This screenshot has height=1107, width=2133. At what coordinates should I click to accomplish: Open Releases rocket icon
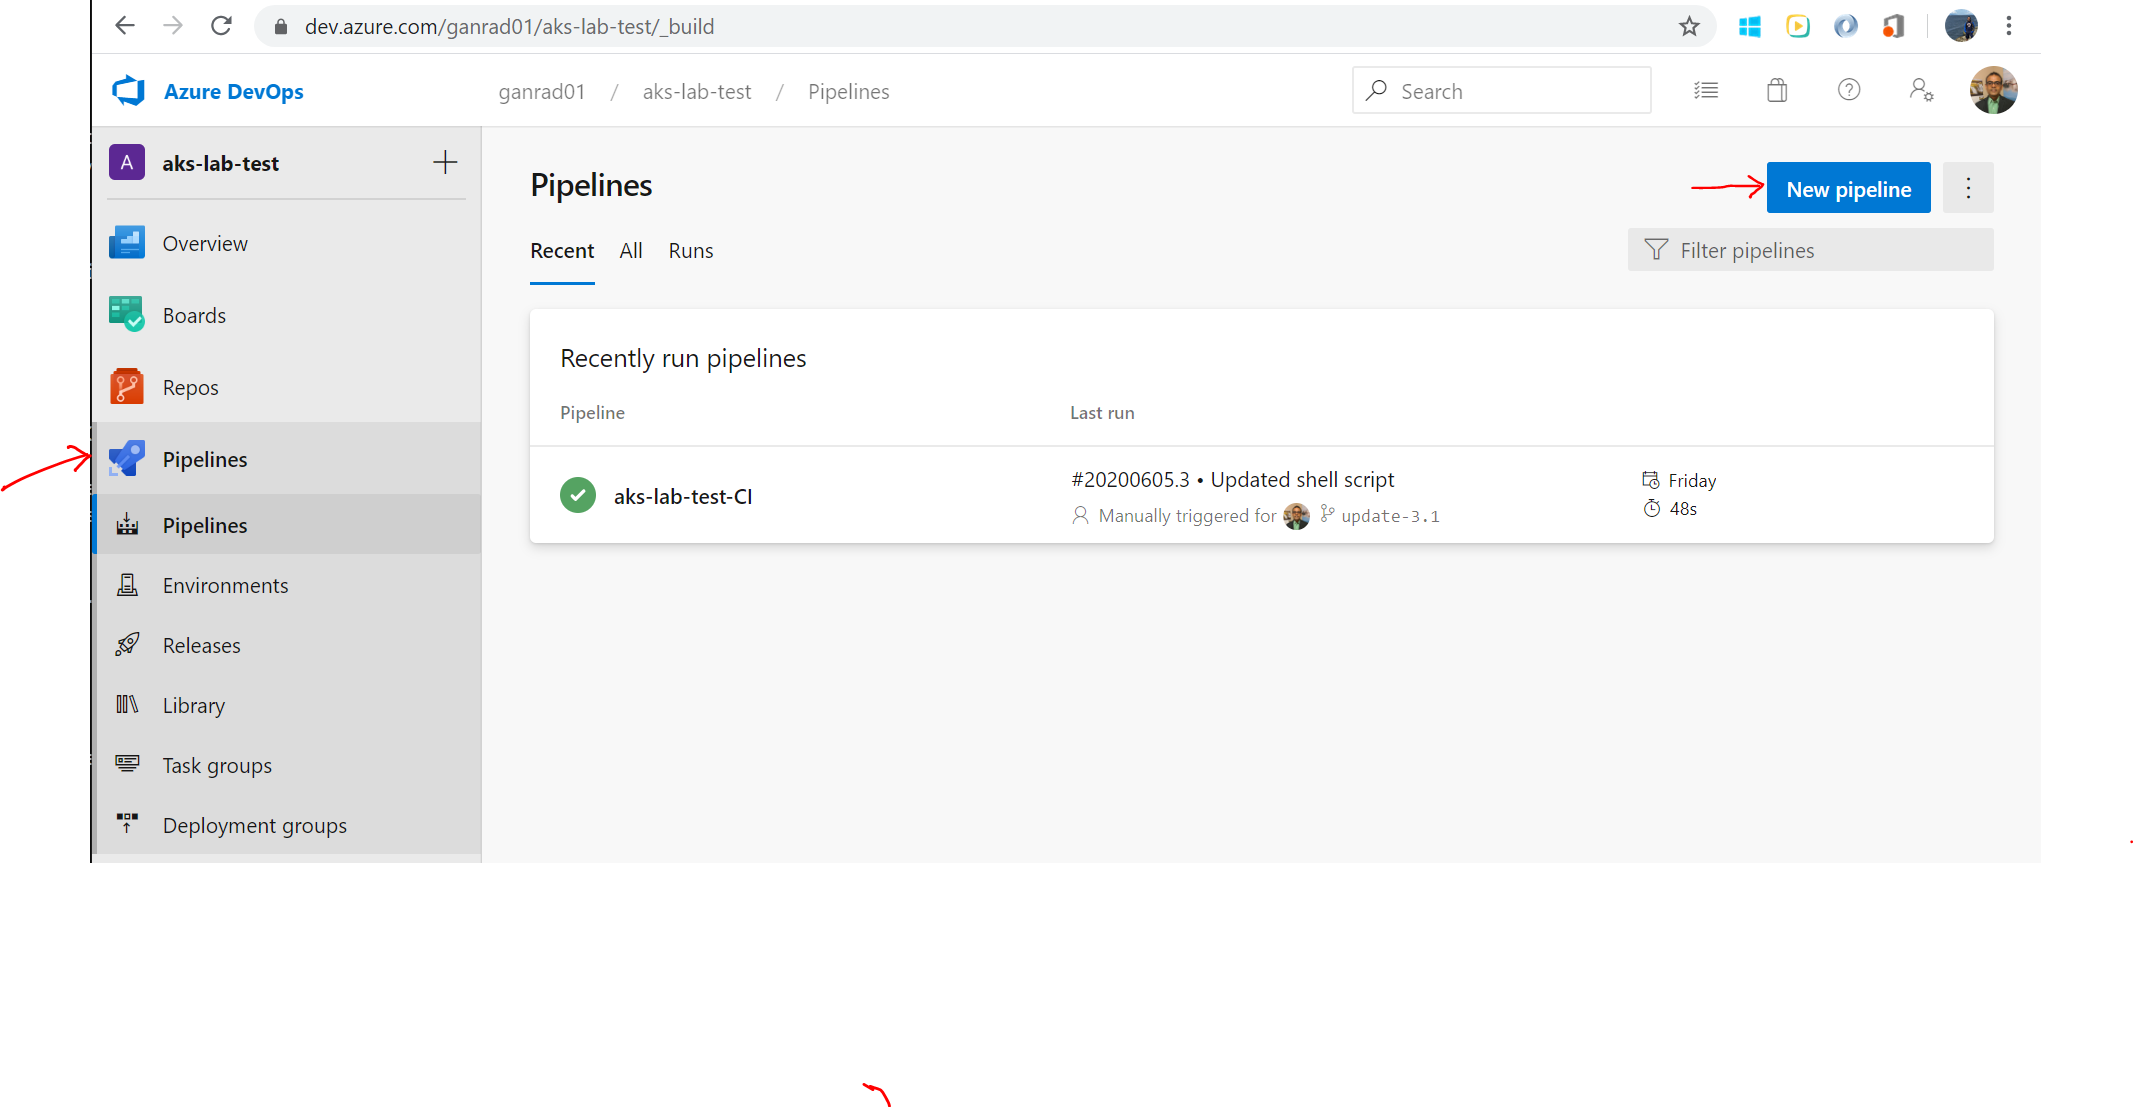pyautogui.click(x=127, y=645)
